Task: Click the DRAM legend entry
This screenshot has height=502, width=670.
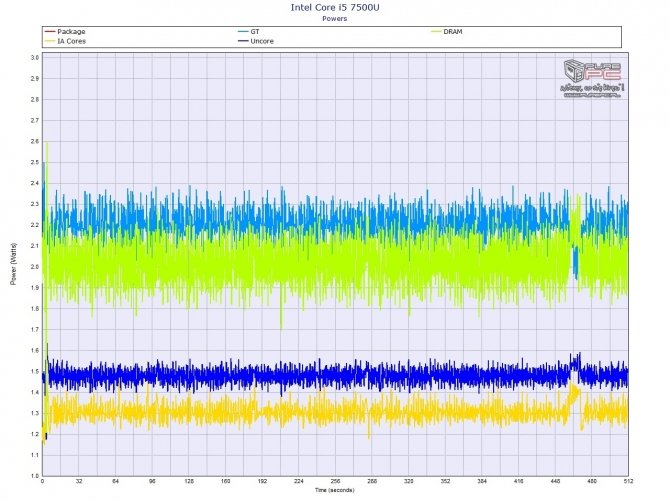Action: click(x=447, y=32)
